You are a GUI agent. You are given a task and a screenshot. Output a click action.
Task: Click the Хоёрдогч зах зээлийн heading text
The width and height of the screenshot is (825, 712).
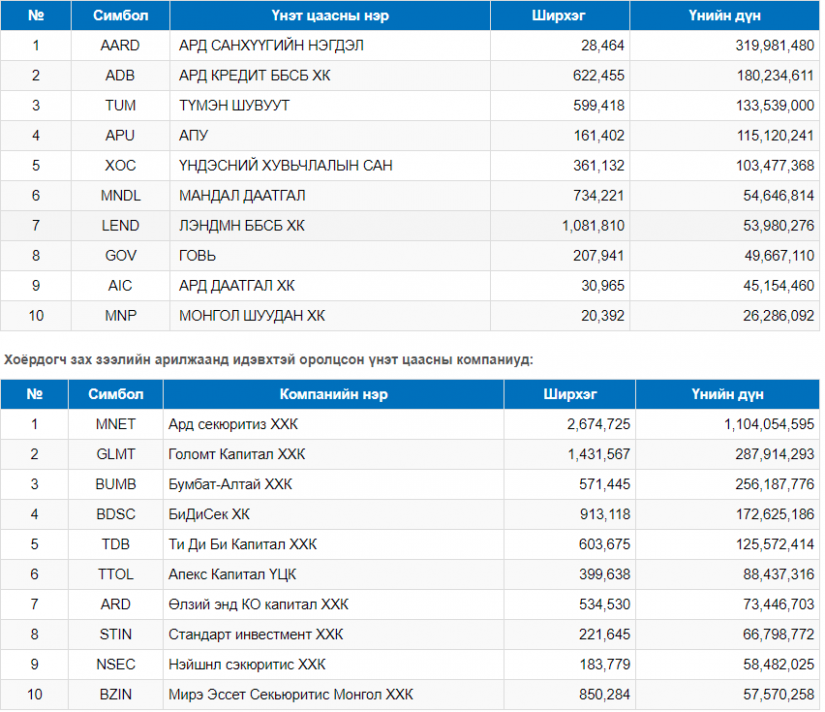tap(268, 360)
